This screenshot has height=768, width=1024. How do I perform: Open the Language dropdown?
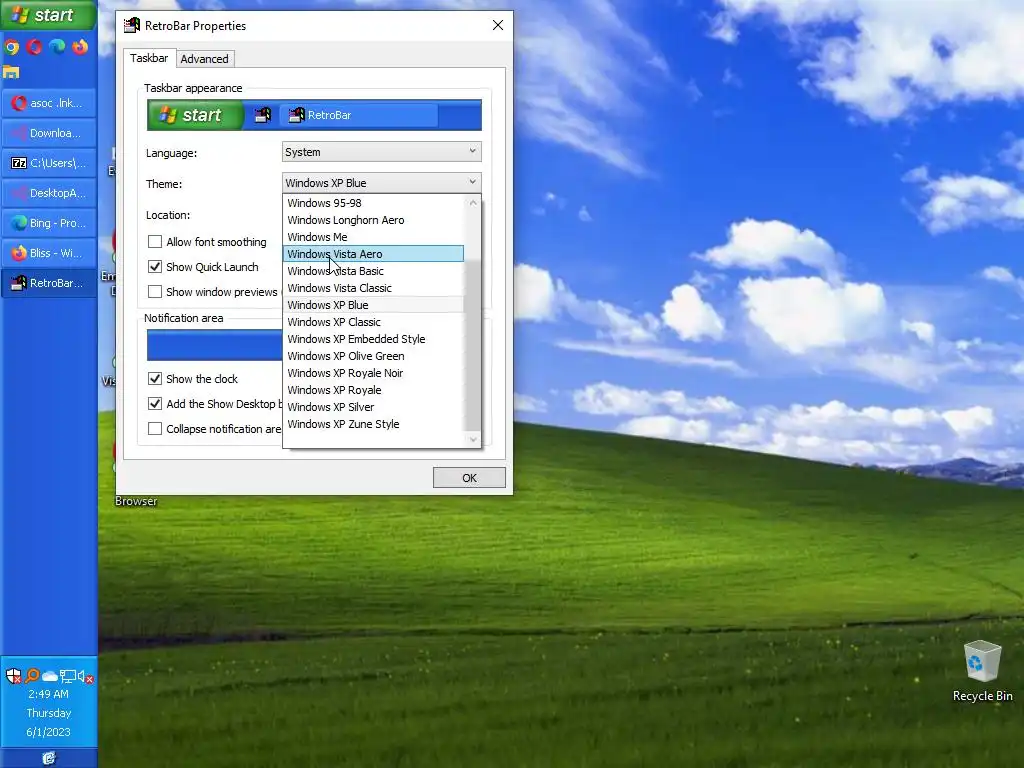pos(381,152)
